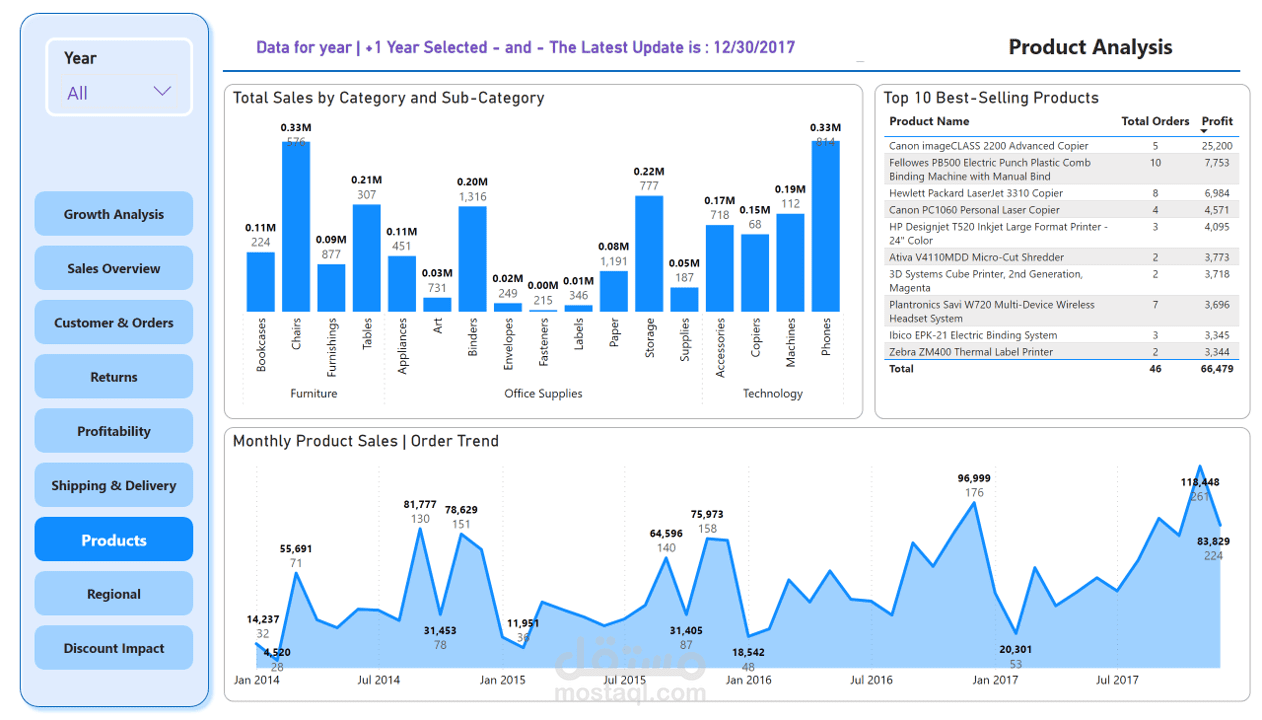
Task: Click the Product Analysis page heading
Action: 1090,47
